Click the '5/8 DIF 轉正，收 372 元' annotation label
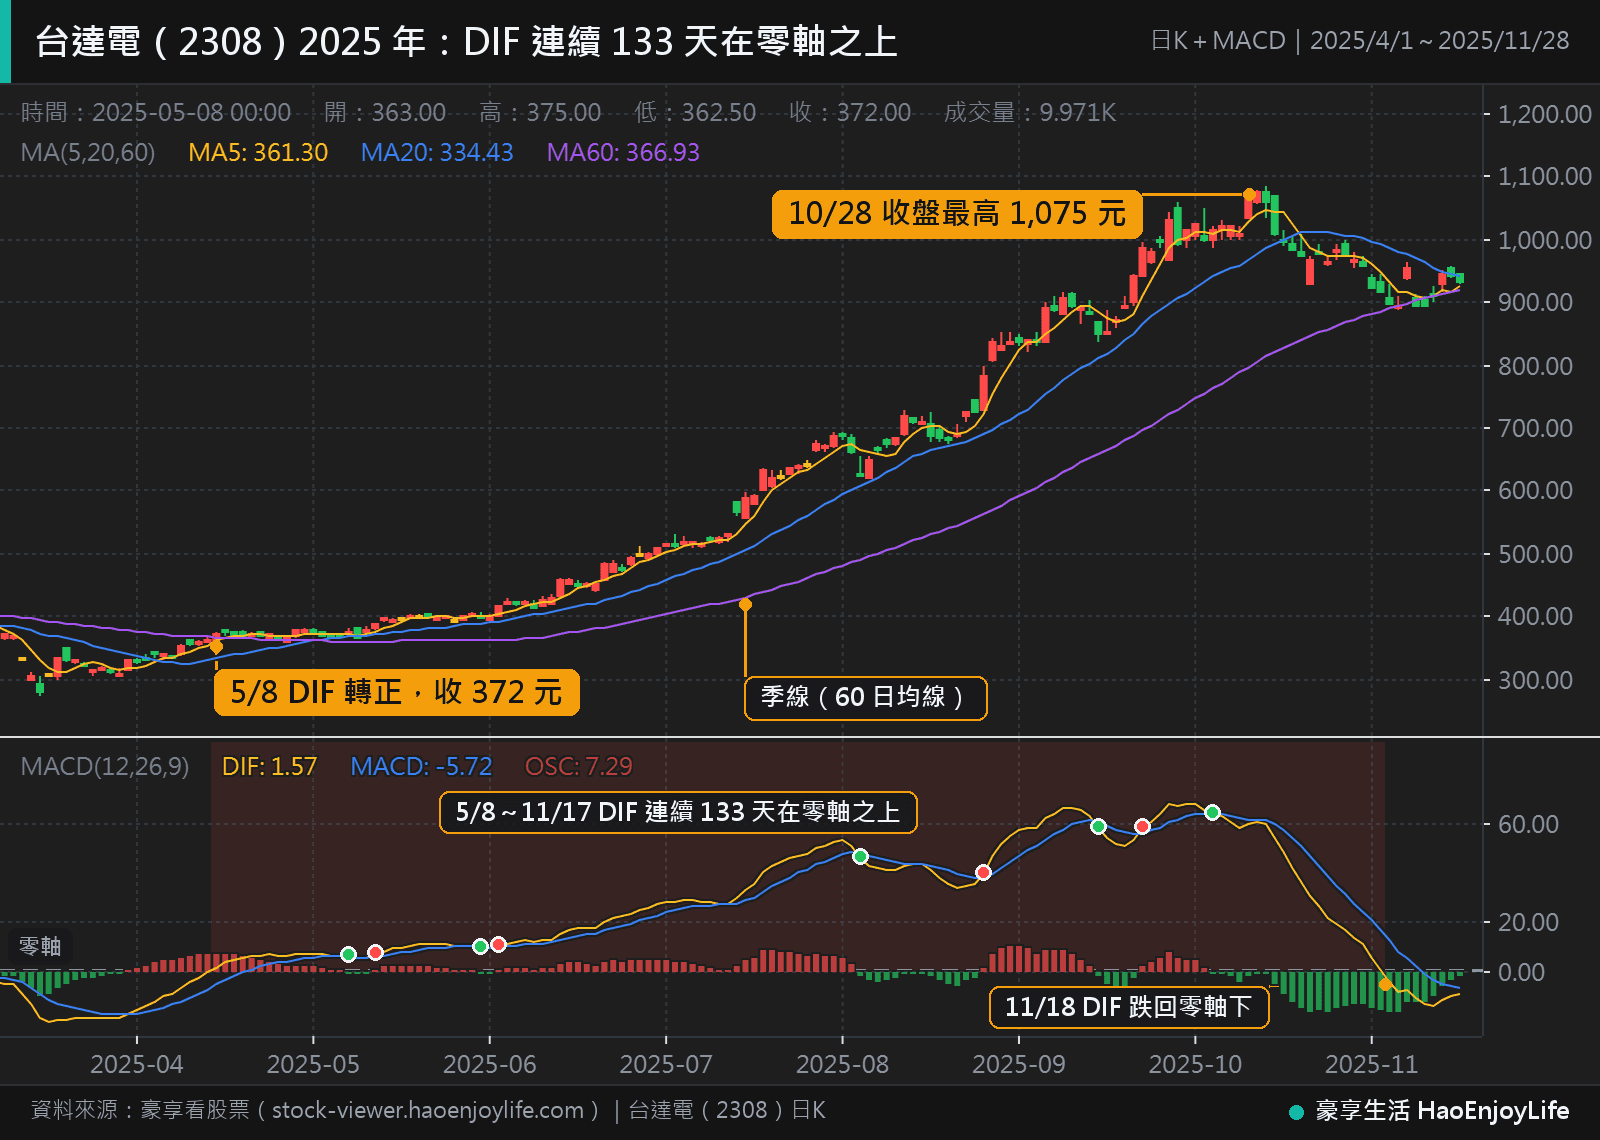The width and height of the screenshot is (1600, 1140). (x=396, y=692)
